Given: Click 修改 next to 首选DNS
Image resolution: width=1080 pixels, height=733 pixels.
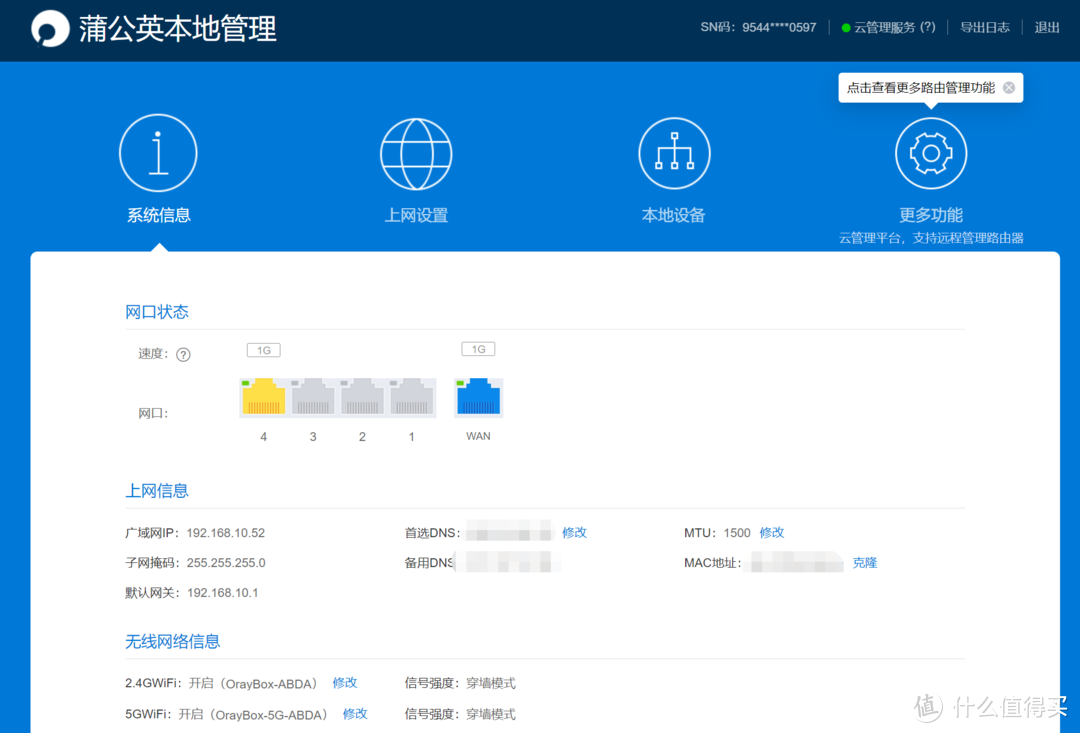Looking at the screenshot, I should pos(573,532).
